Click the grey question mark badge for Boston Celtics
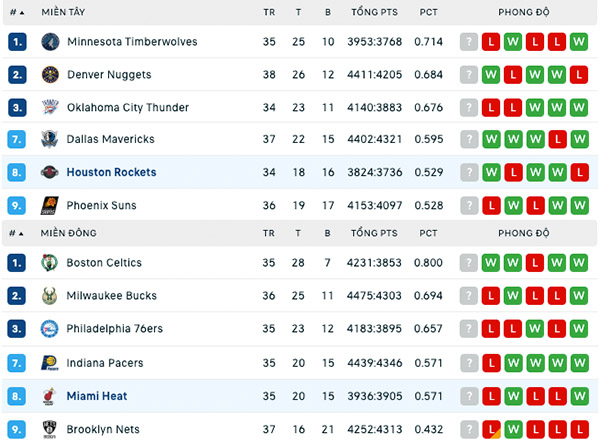The image size is (600, 444). (469, 263)
